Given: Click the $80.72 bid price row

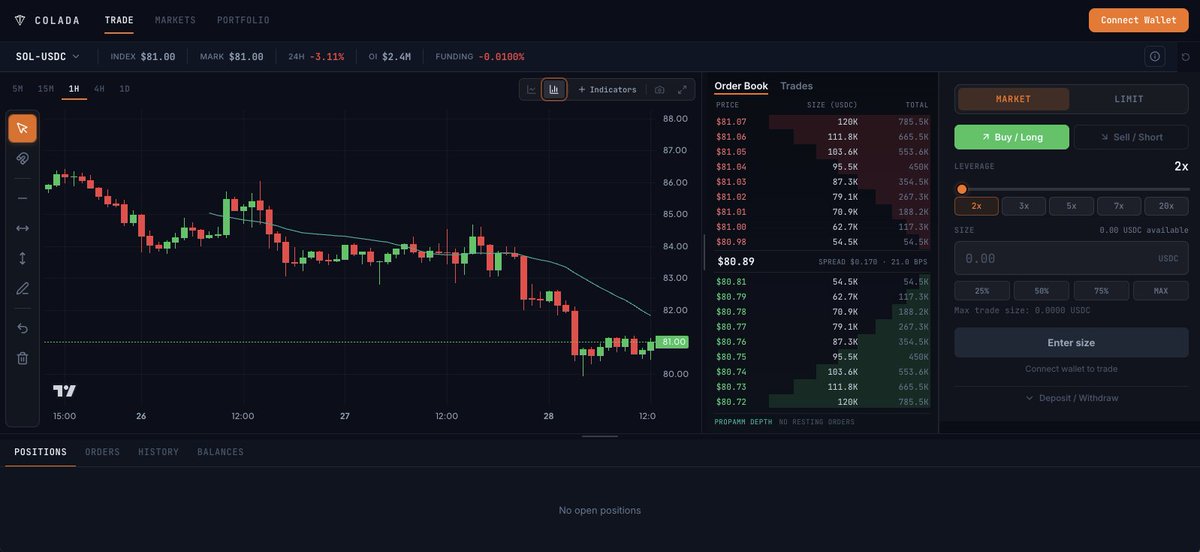Looking at the screenshot, I should [x=822, y=402].
